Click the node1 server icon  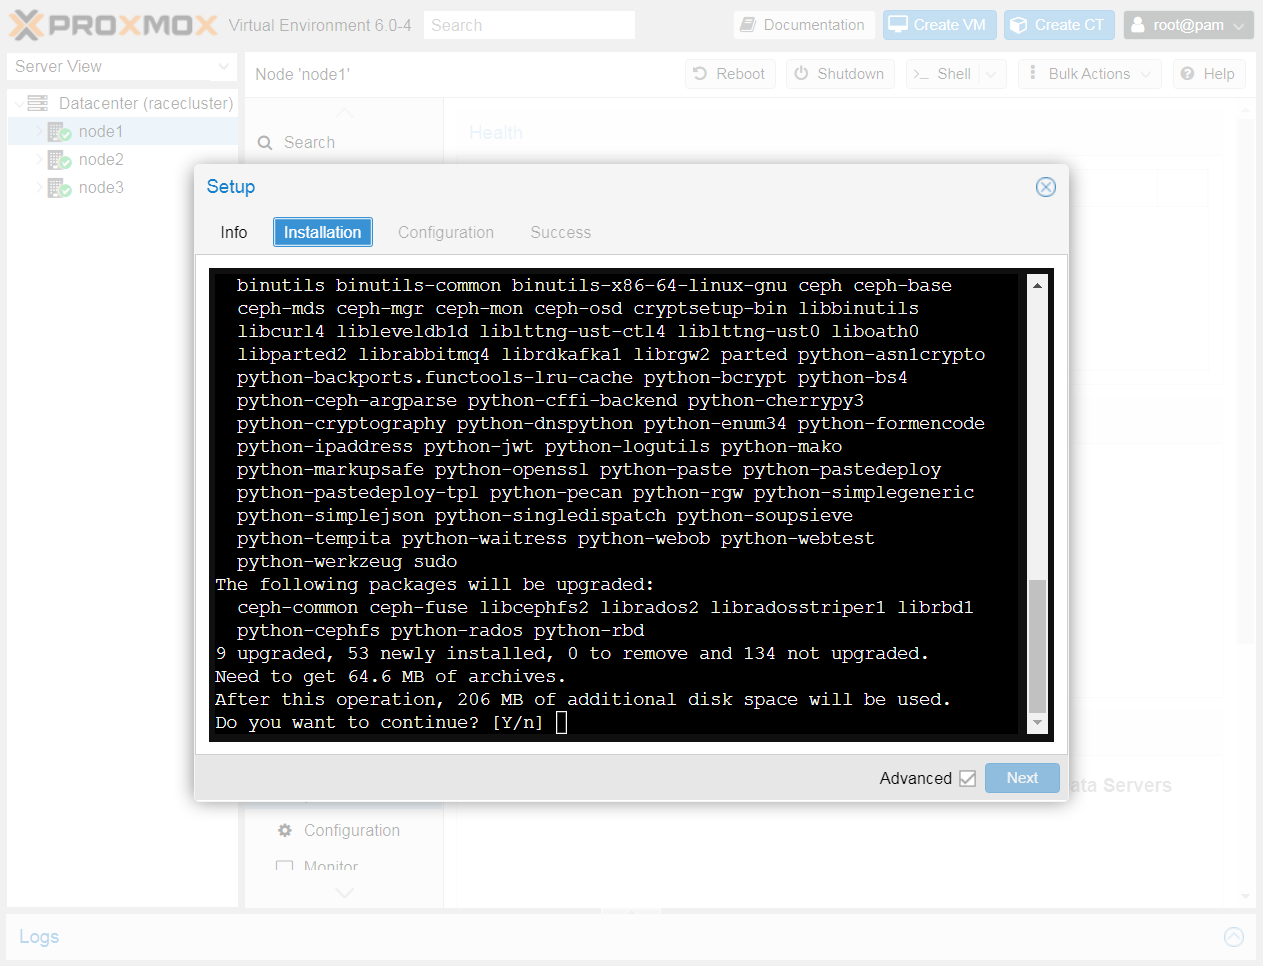point(60,131)
